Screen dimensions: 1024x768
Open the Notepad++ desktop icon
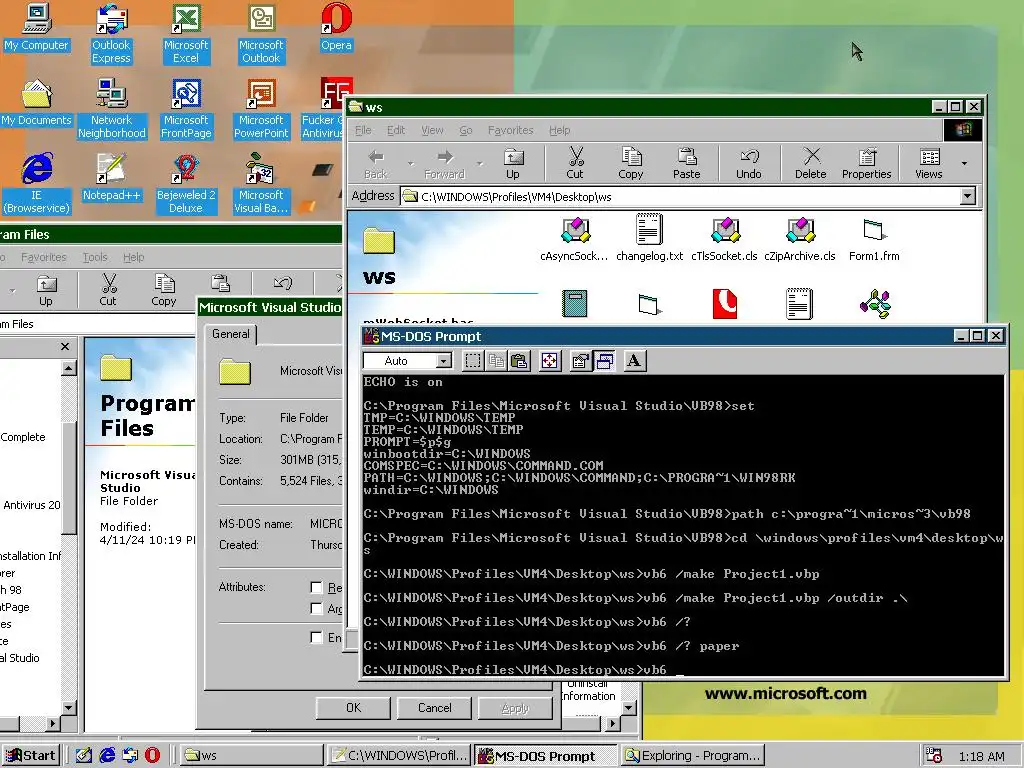click(111, 177)
